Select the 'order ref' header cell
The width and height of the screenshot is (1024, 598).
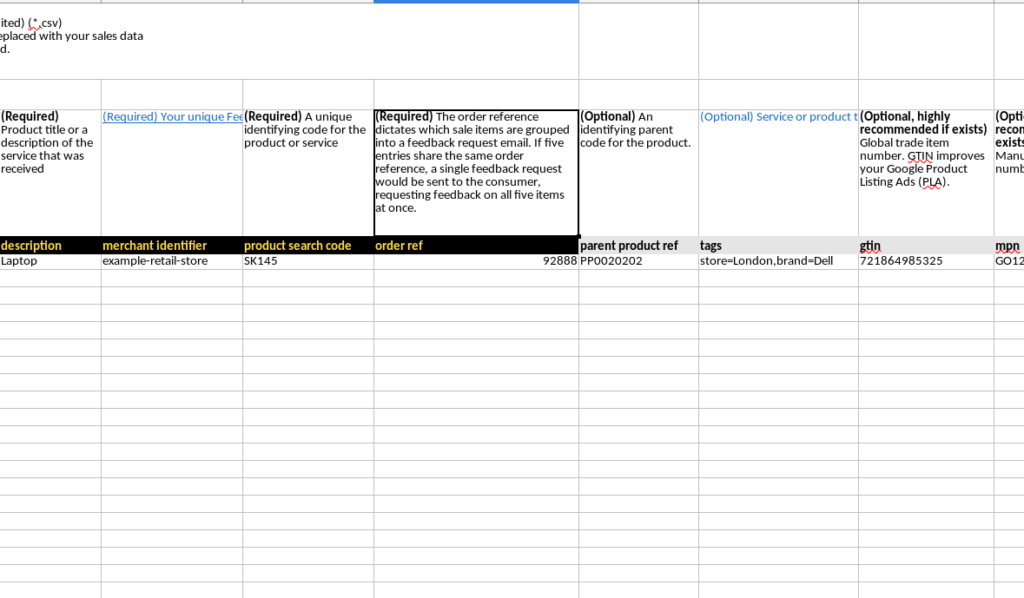(x=475, y=246)
